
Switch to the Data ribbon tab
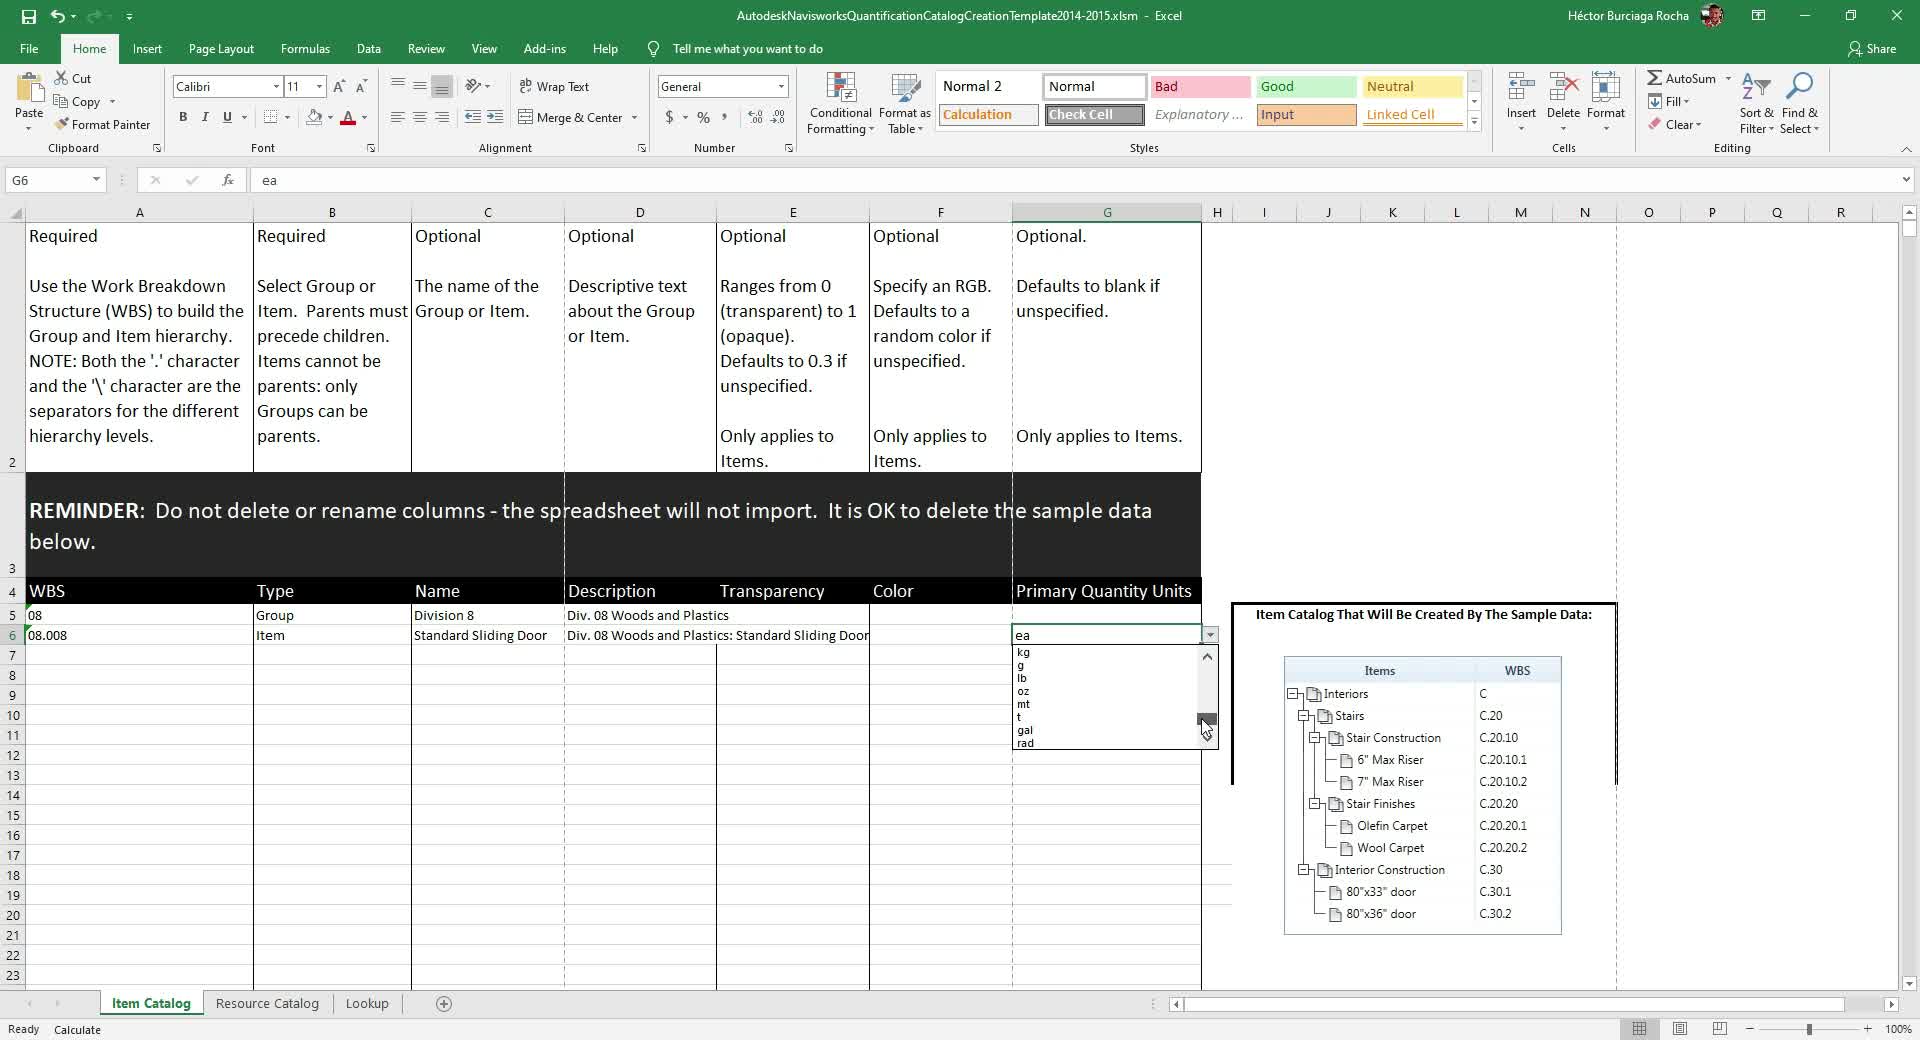pos(369,48)
